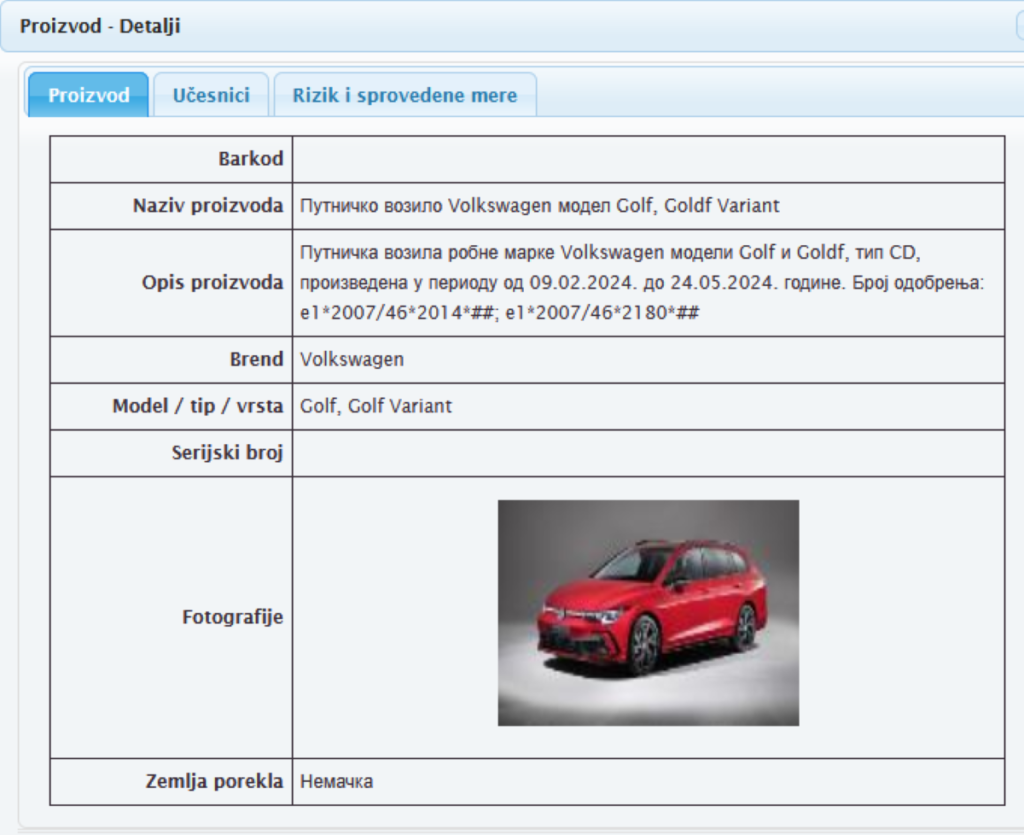Click the Немачка country of origin value

pos(336,782)
